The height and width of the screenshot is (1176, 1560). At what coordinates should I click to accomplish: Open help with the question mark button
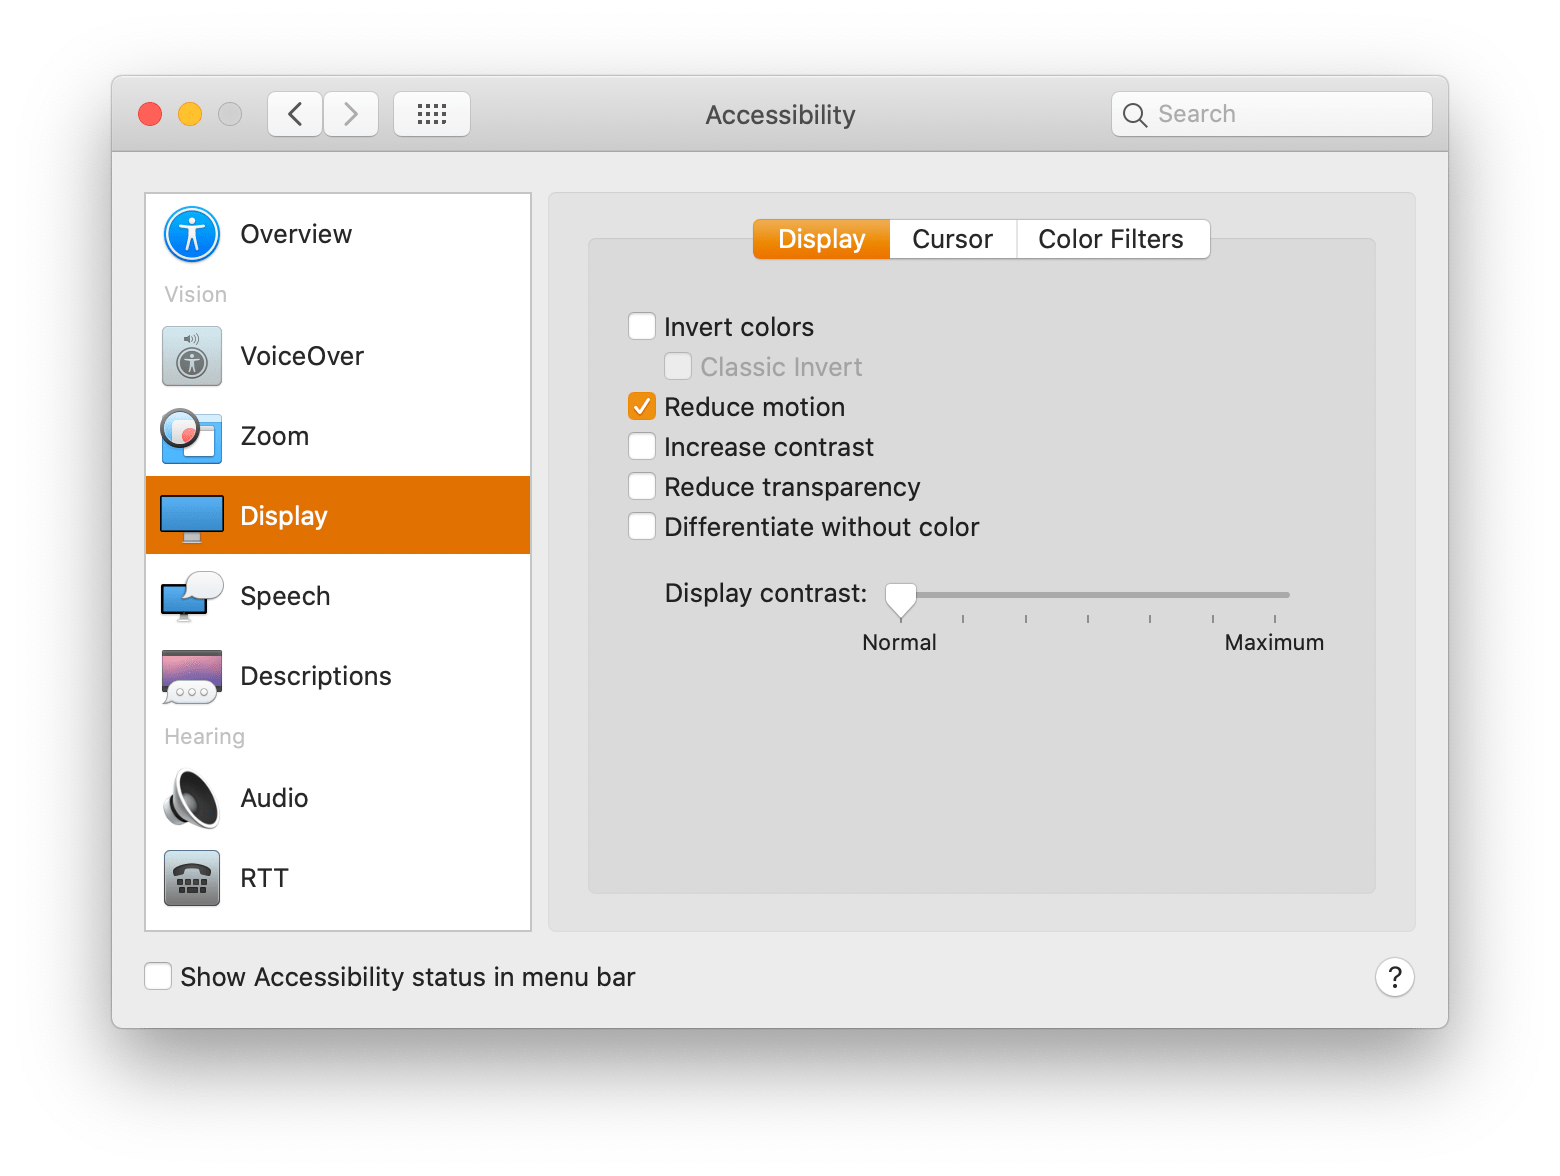[1394, 977]
